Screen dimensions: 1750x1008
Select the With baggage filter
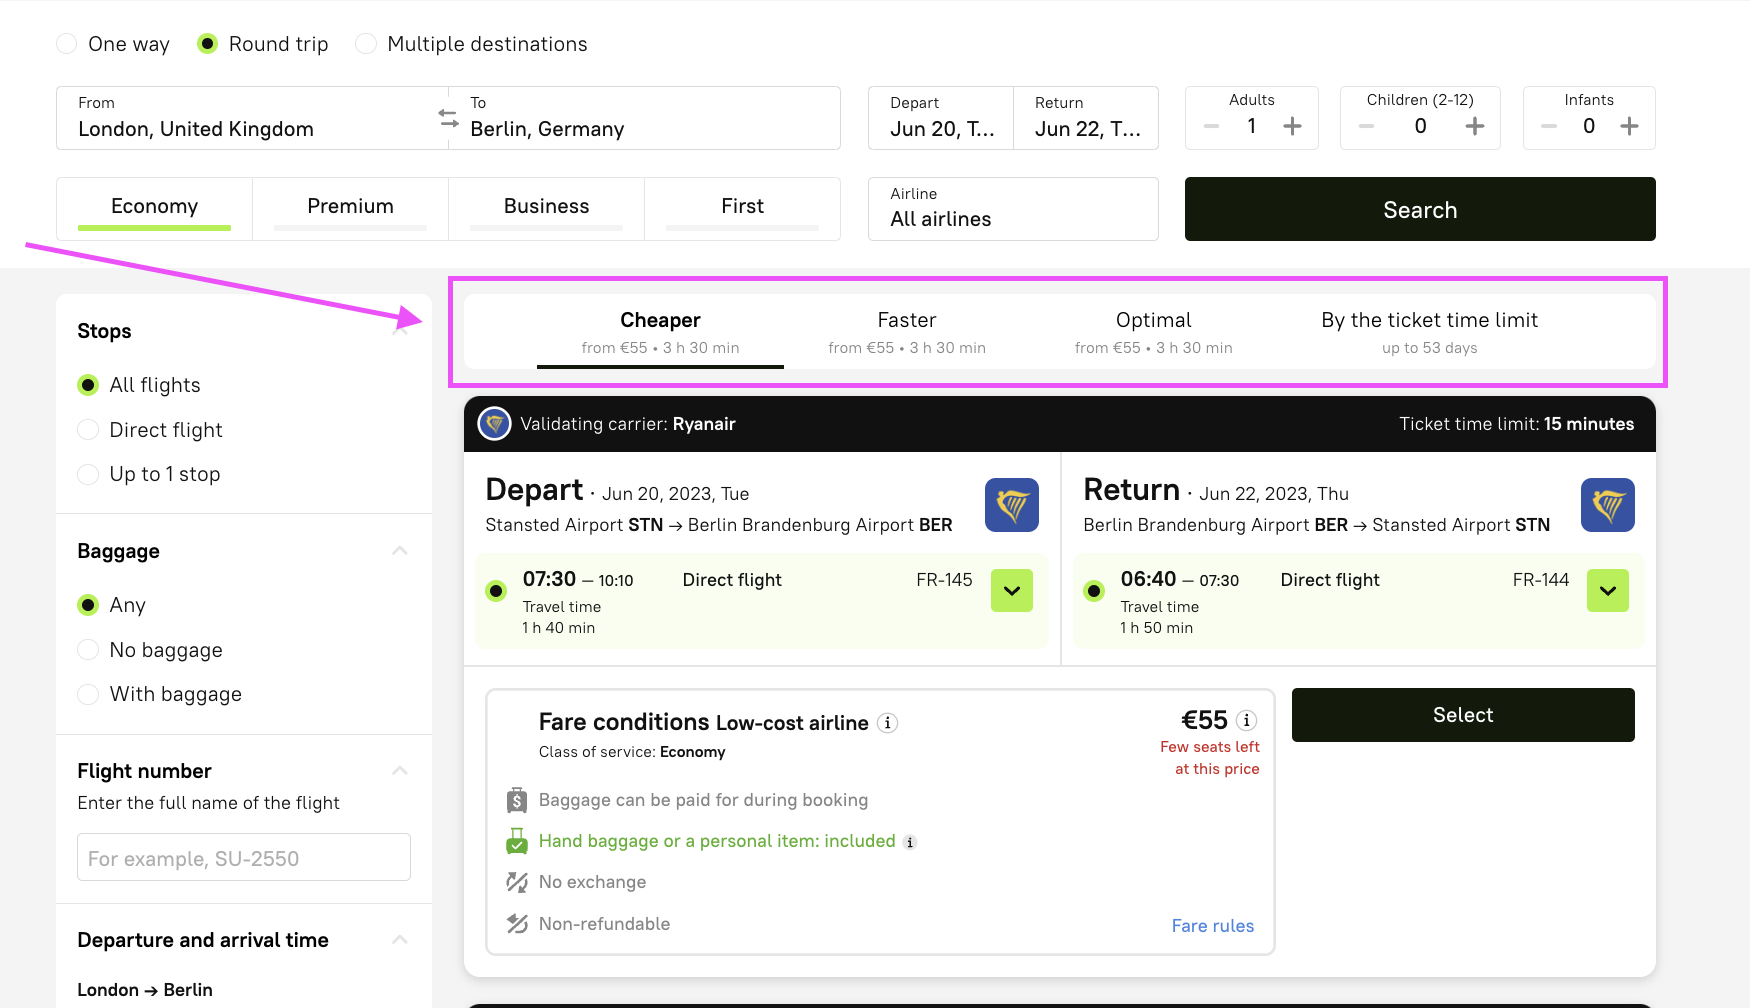point(89,694)
